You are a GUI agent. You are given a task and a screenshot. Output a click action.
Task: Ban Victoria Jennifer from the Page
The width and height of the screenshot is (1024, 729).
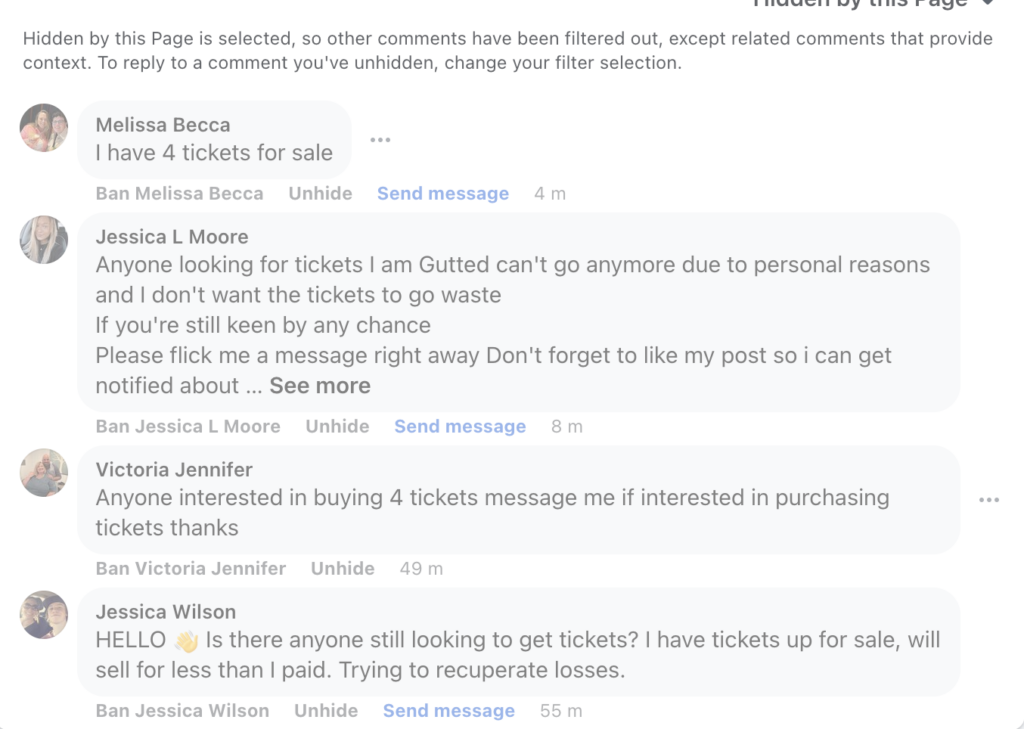pos(191,569)
